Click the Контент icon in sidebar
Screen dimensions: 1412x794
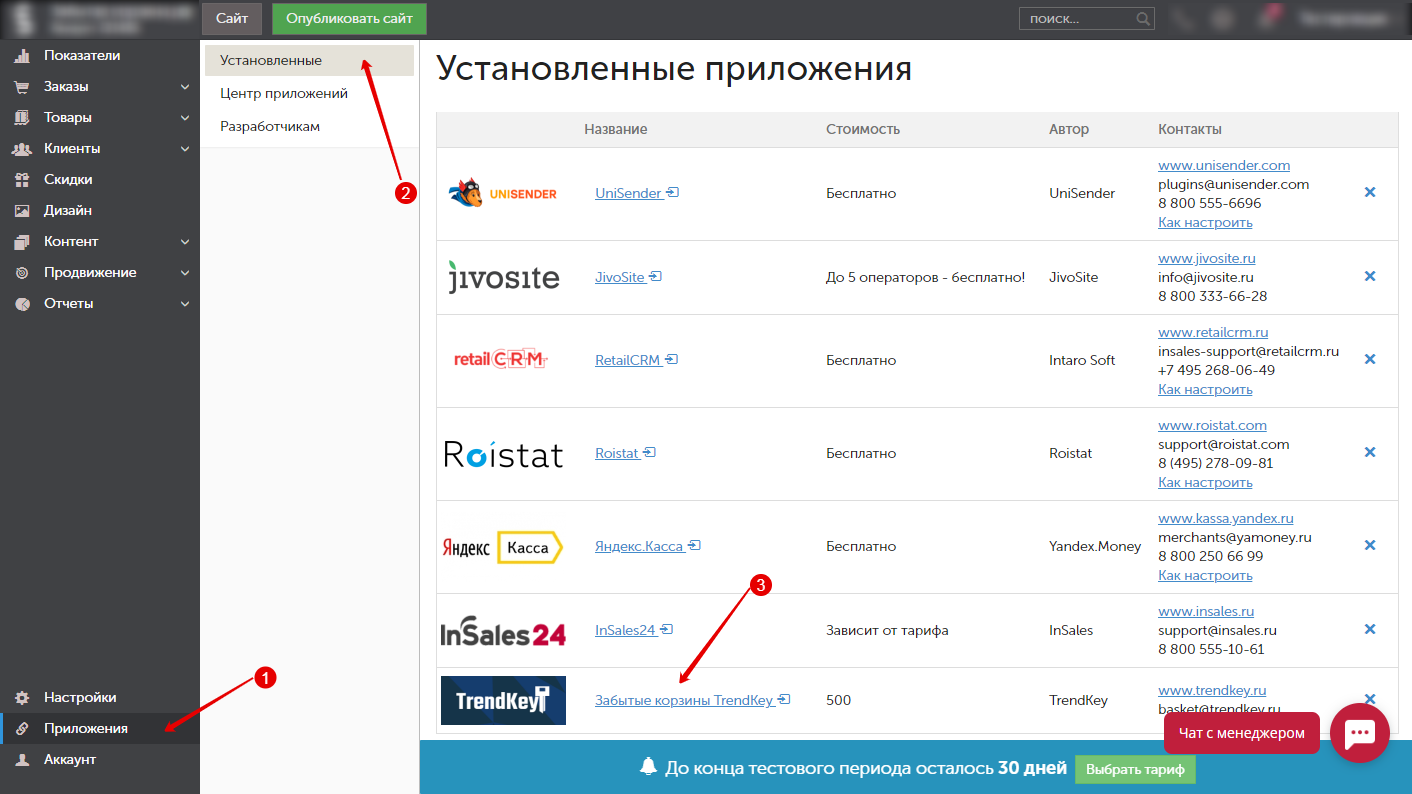[x=22, y=242]
